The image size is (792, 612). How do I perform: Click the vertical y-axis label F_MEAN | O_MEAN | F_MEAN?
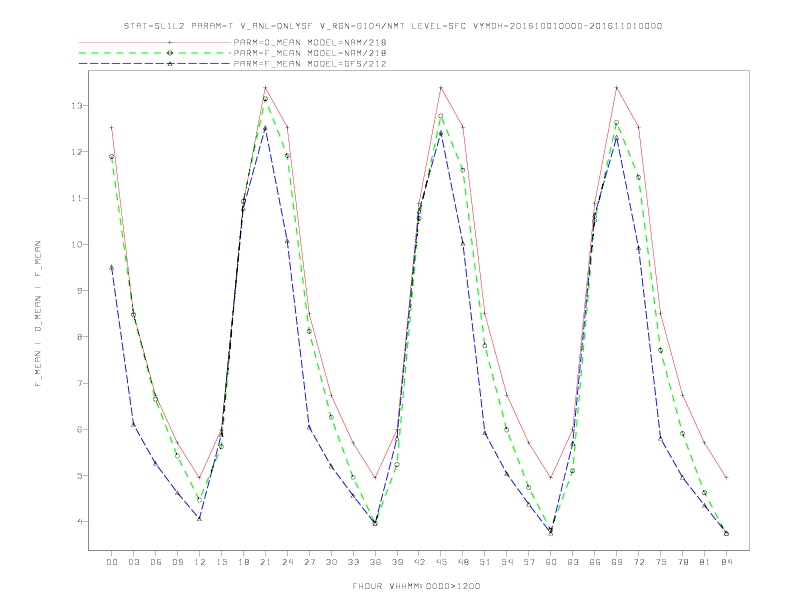pos(38,314)
